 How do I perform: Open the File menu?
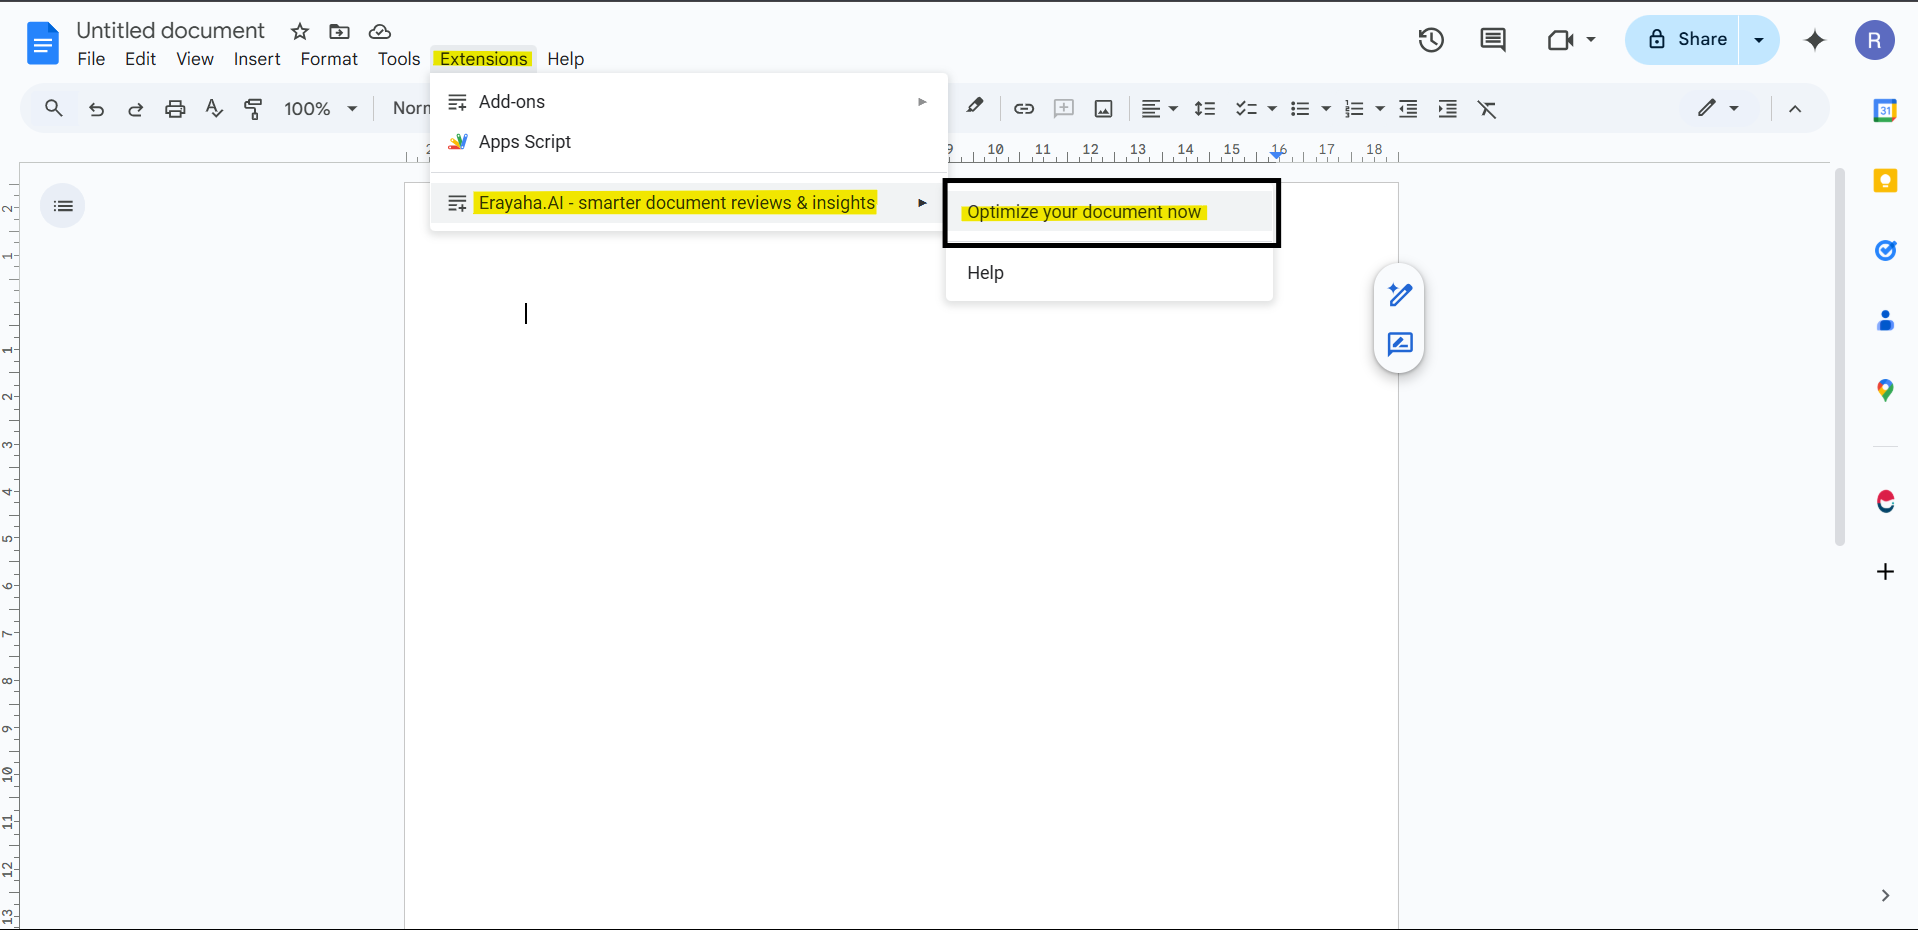(x=91, y=59)
